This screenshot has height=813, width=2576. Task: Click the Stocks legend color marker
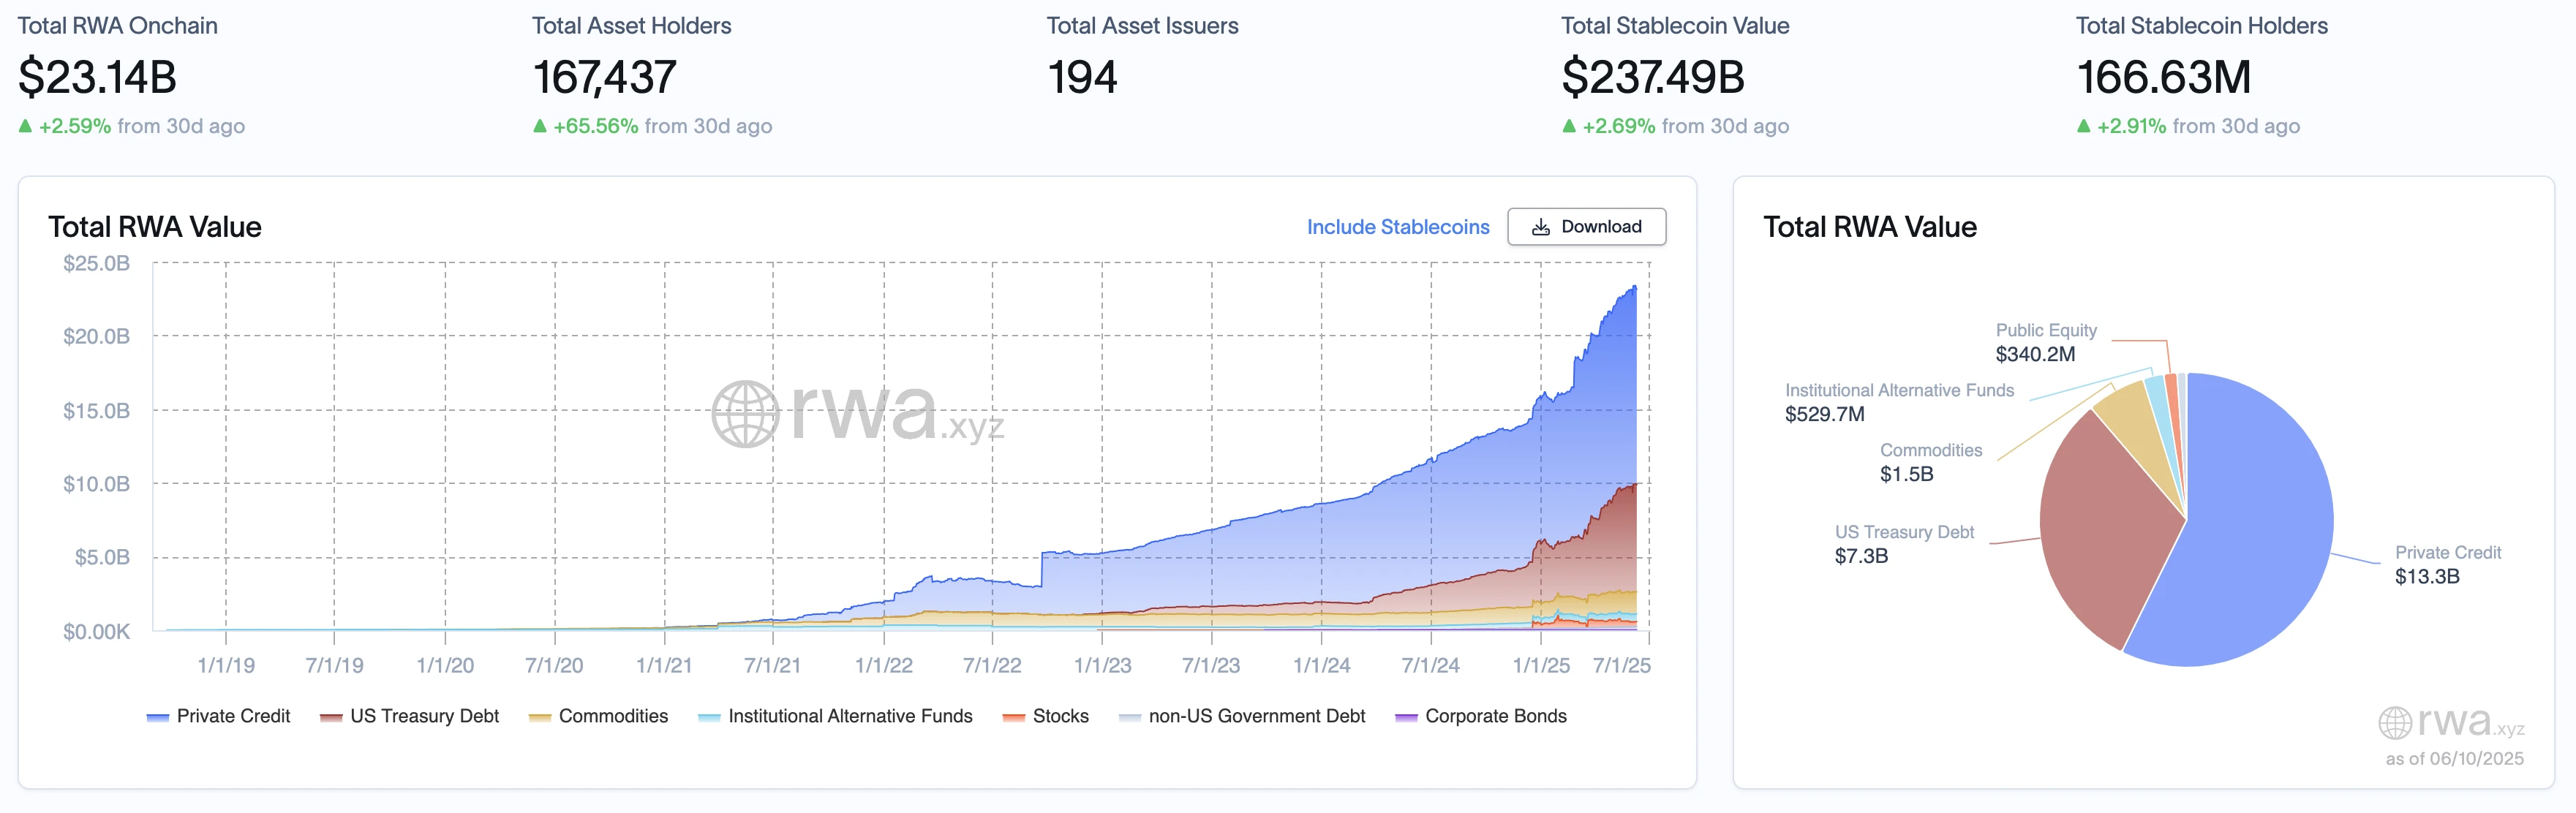point(1013,716)
